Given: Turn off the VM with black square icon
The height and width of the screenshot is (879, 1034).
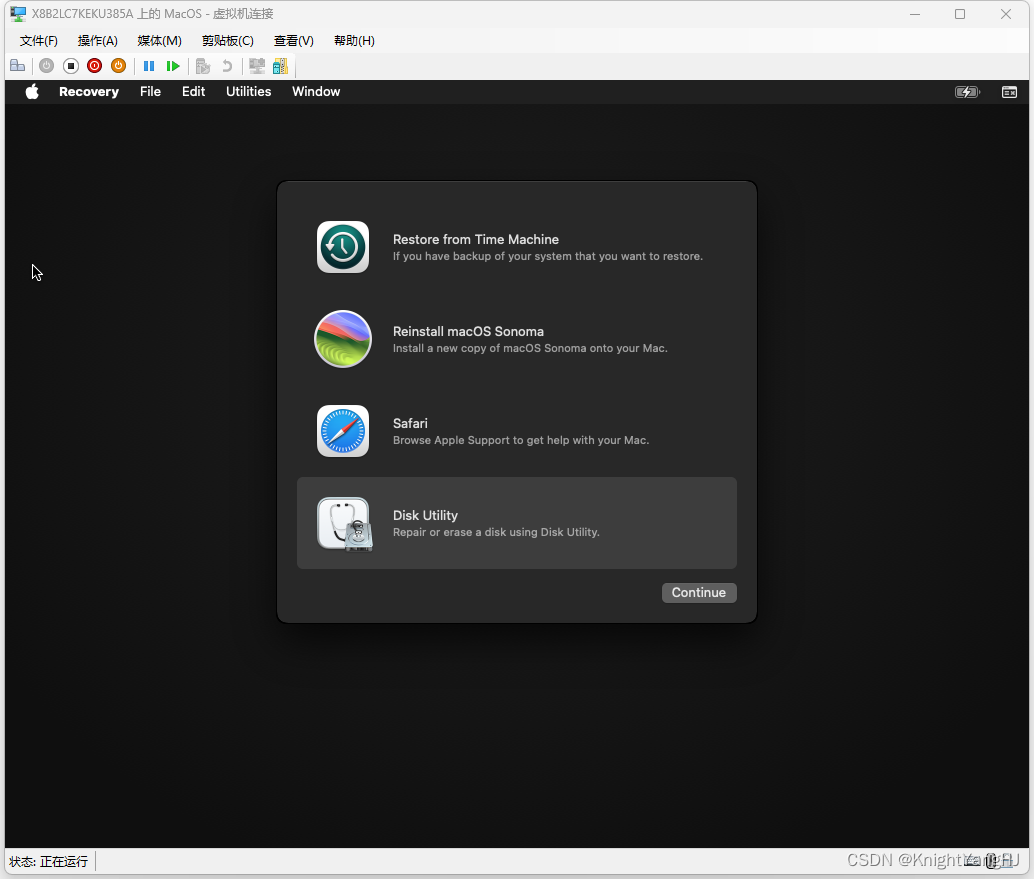Looking at the screenshot, I should pyautogui.click(x=71, y=66).
